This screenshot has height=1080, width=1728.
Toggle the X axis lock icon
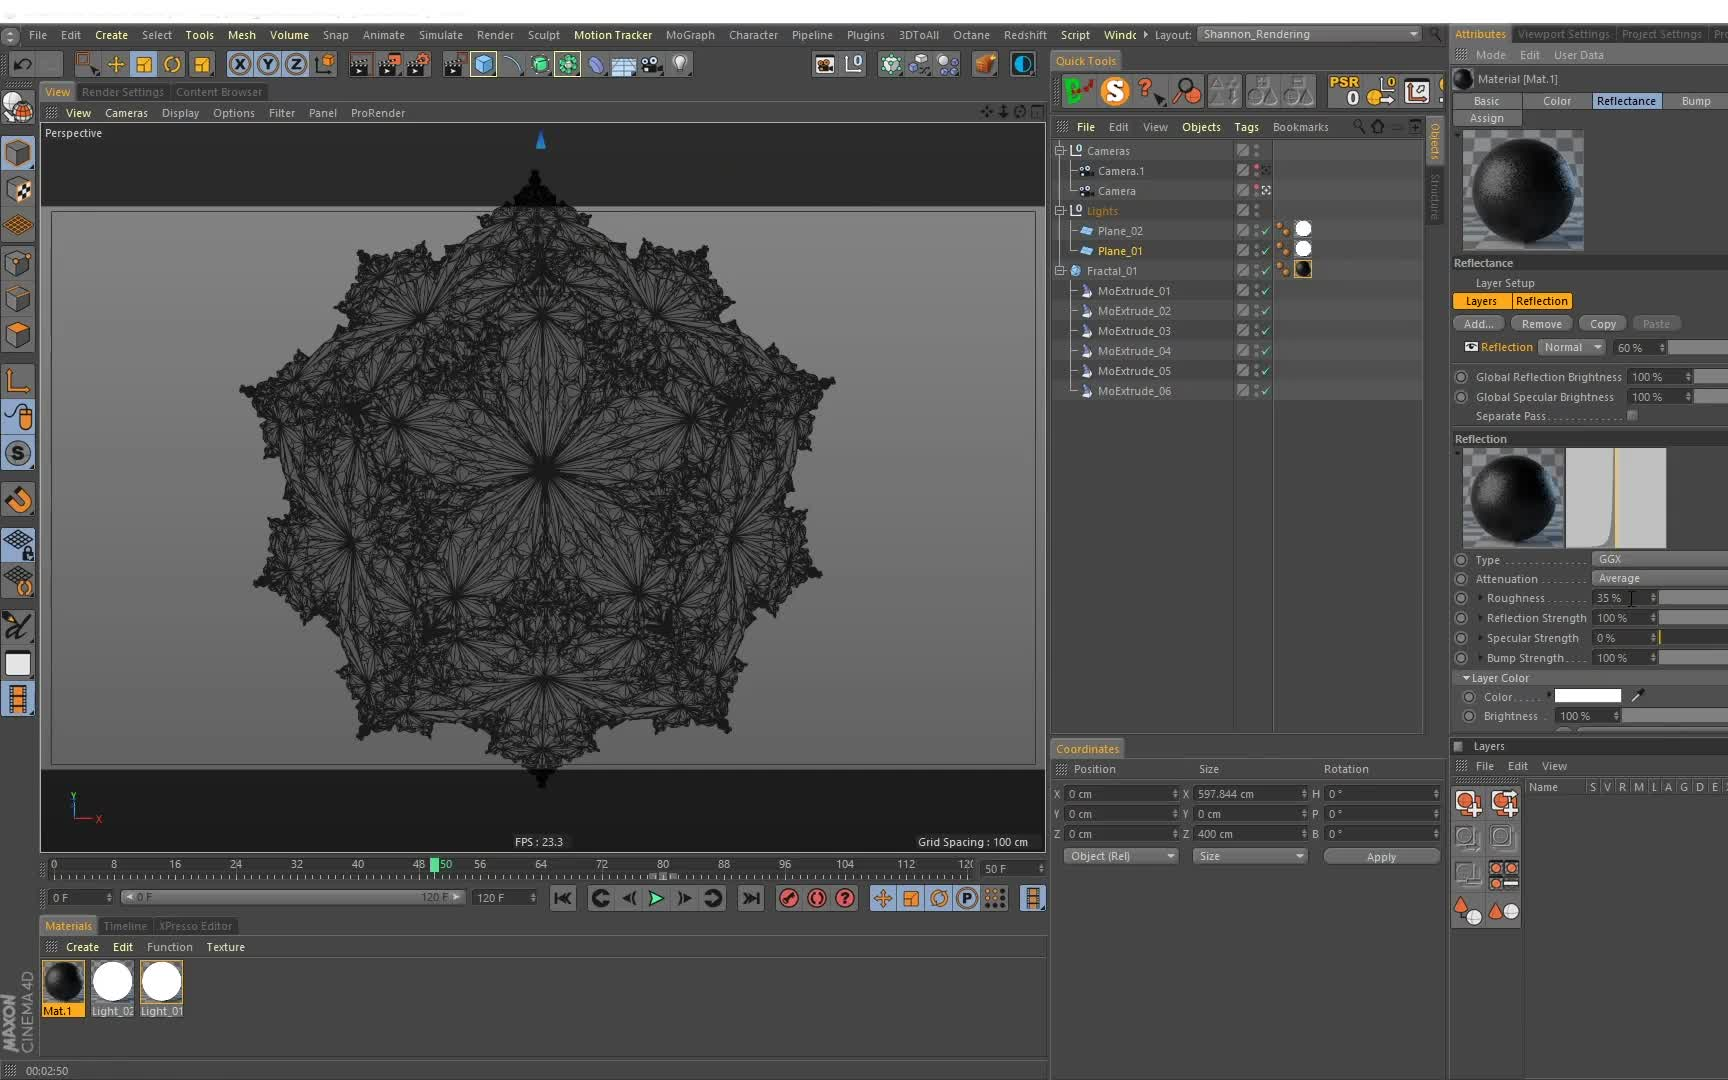(240, 64)
